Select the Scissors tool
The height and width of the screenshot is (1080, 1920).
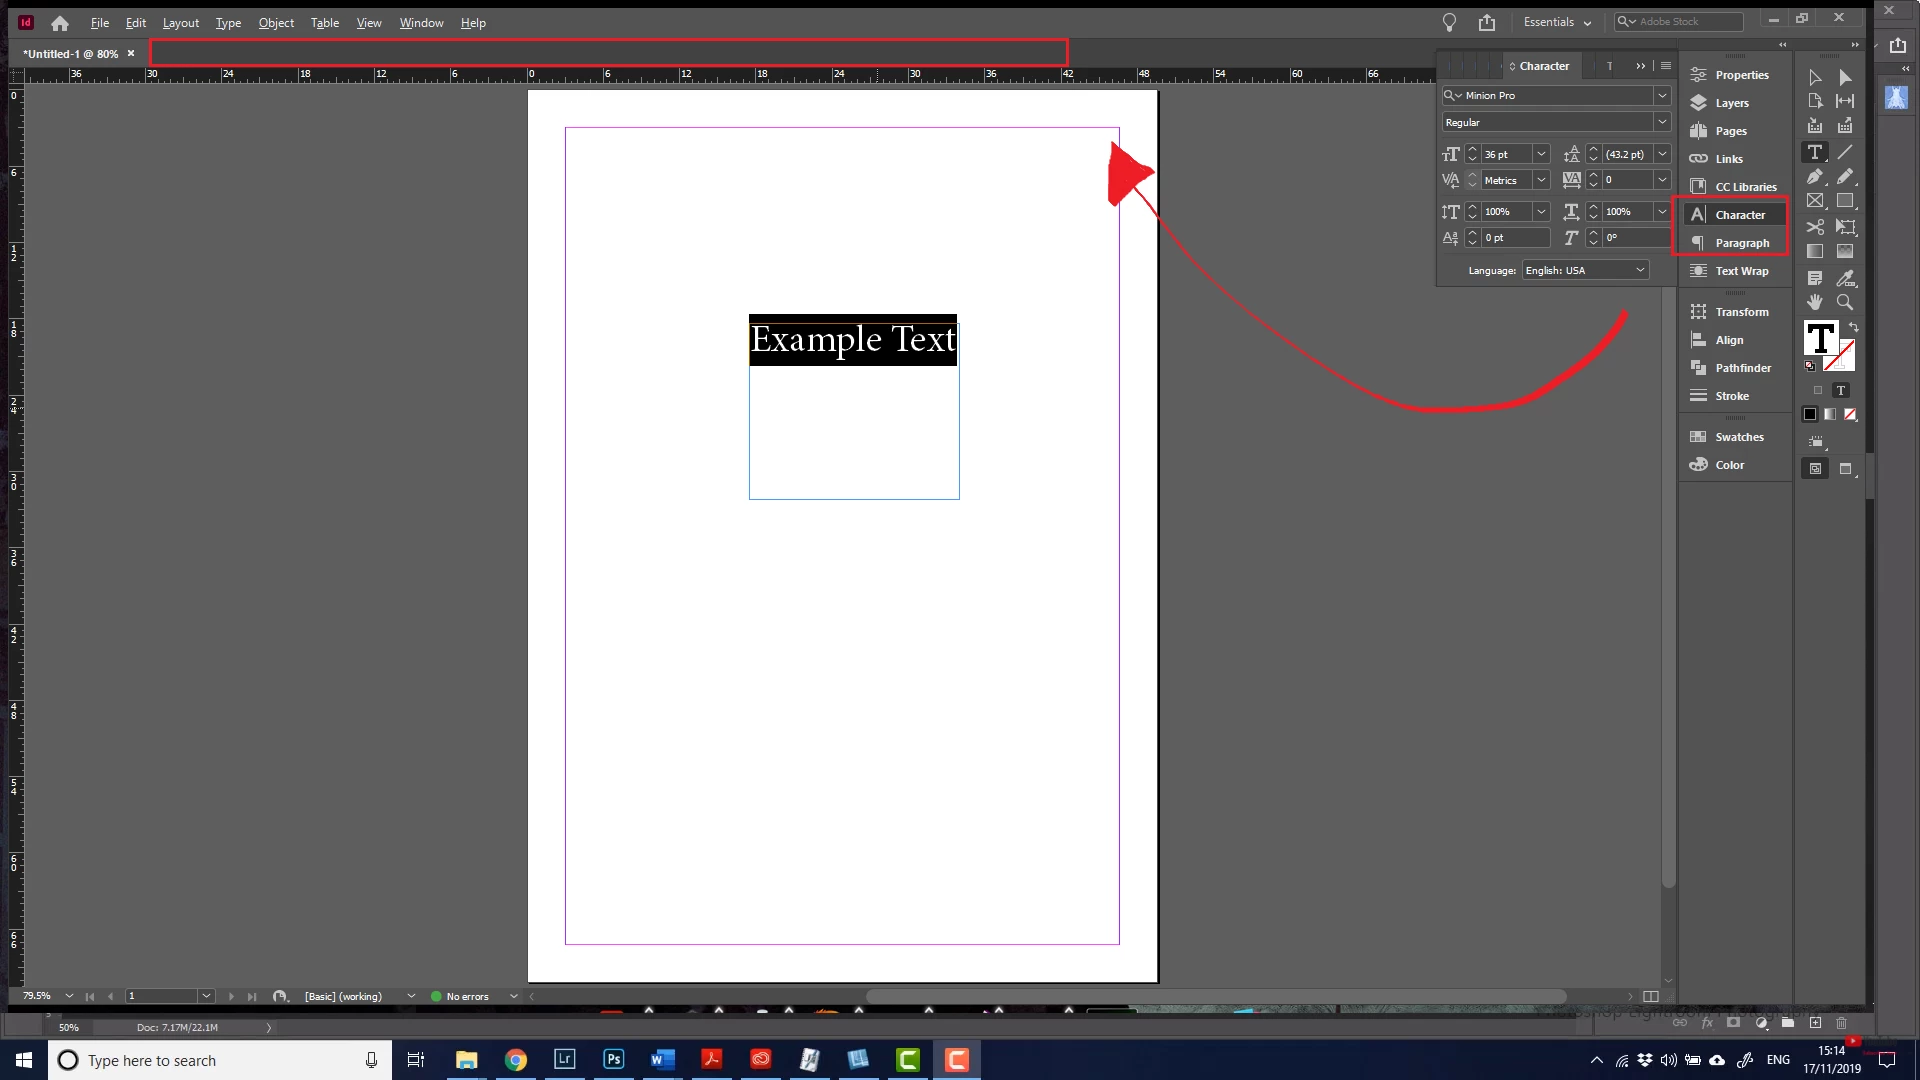pos(1814,227)
